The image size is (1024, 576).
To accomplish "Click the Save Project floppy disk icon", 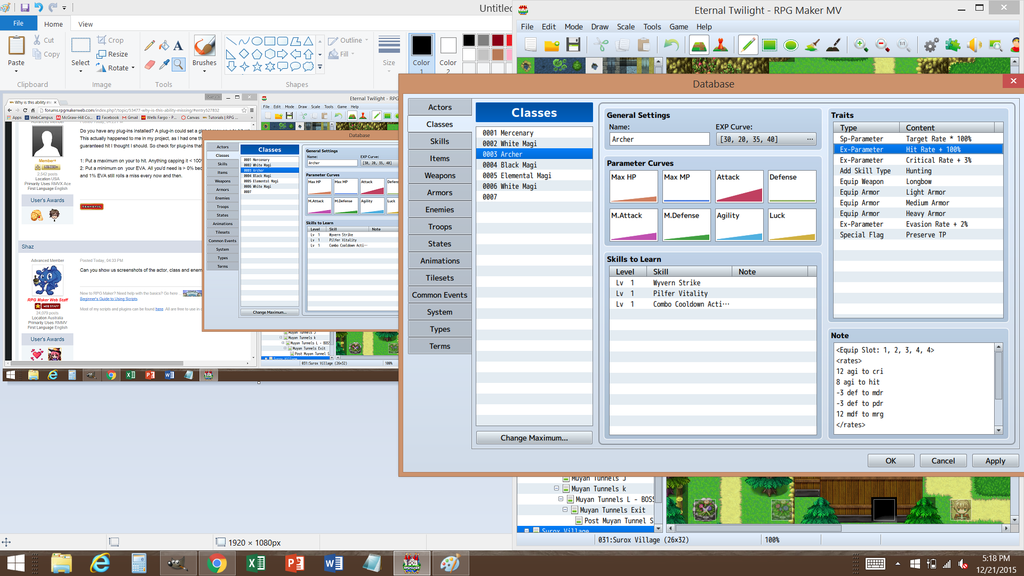I will coord(573,45).
